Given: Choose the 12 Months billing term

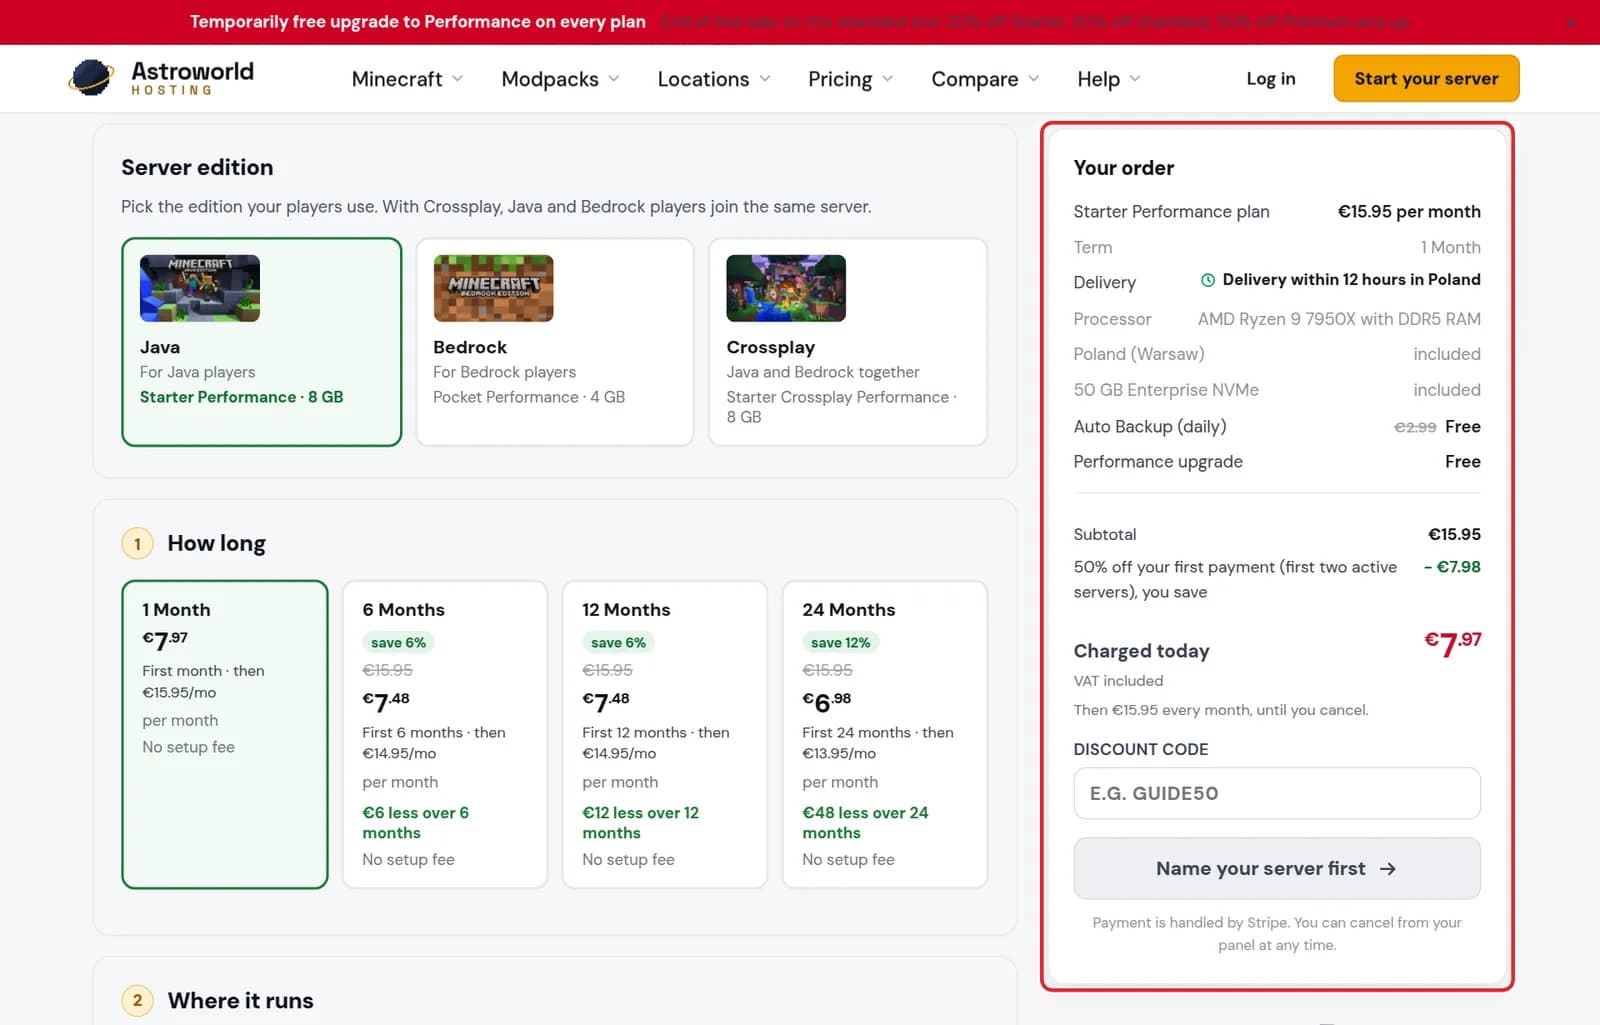Looking at the screenshot, I should point(665,734).
